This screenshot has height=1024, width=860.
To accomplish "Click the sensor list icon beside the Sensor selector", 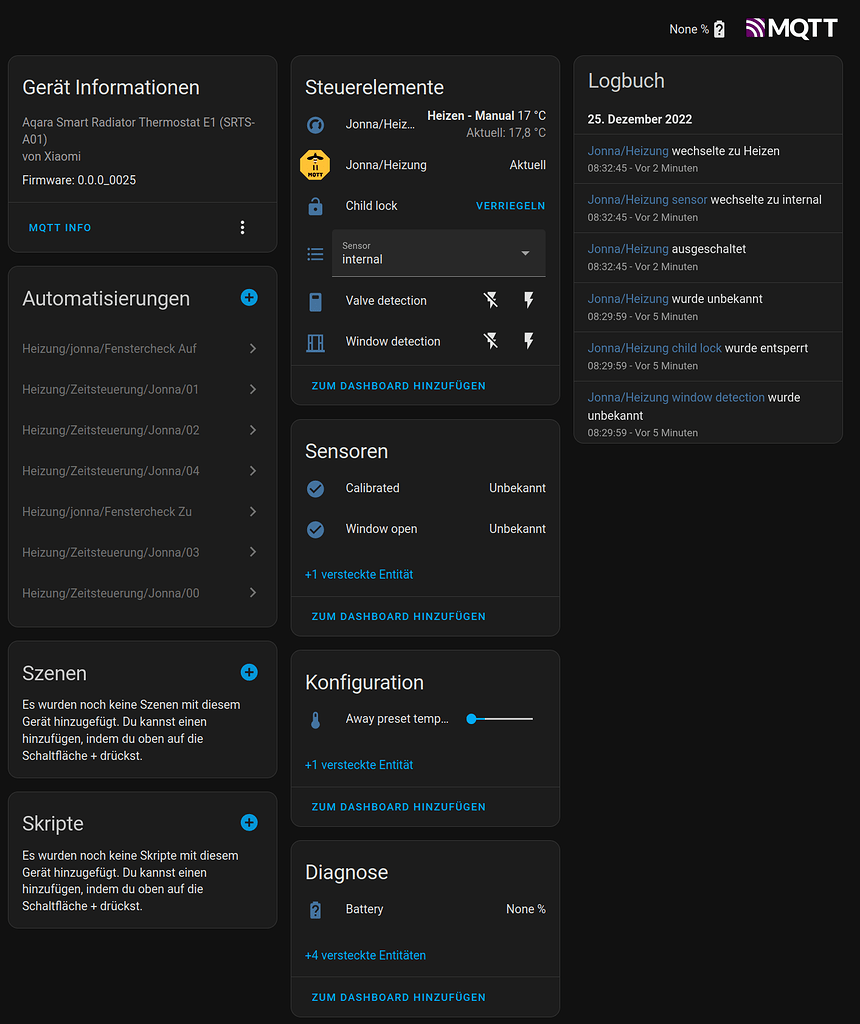I will [313, 251].
